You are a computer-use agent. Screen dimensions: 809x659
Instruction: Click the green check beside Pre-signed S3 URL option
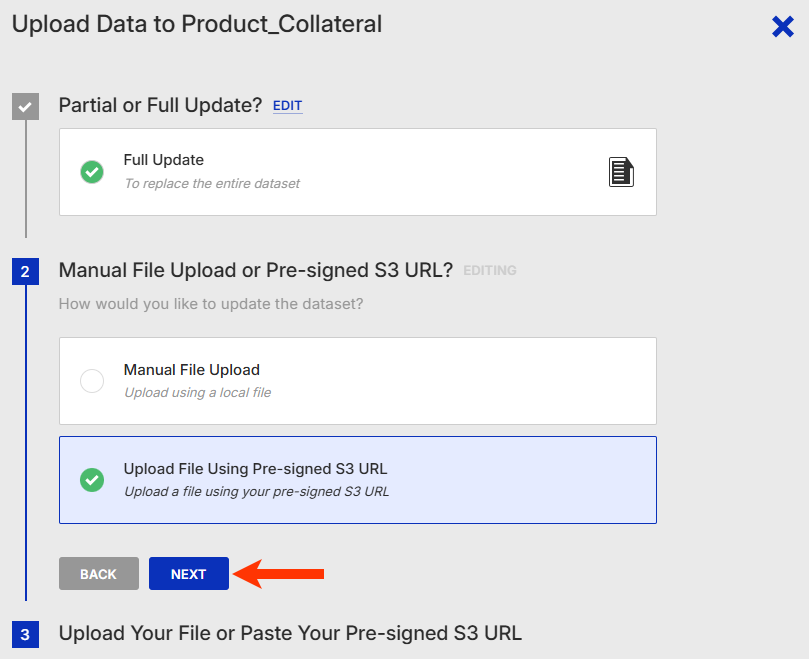tap(92, 480)
